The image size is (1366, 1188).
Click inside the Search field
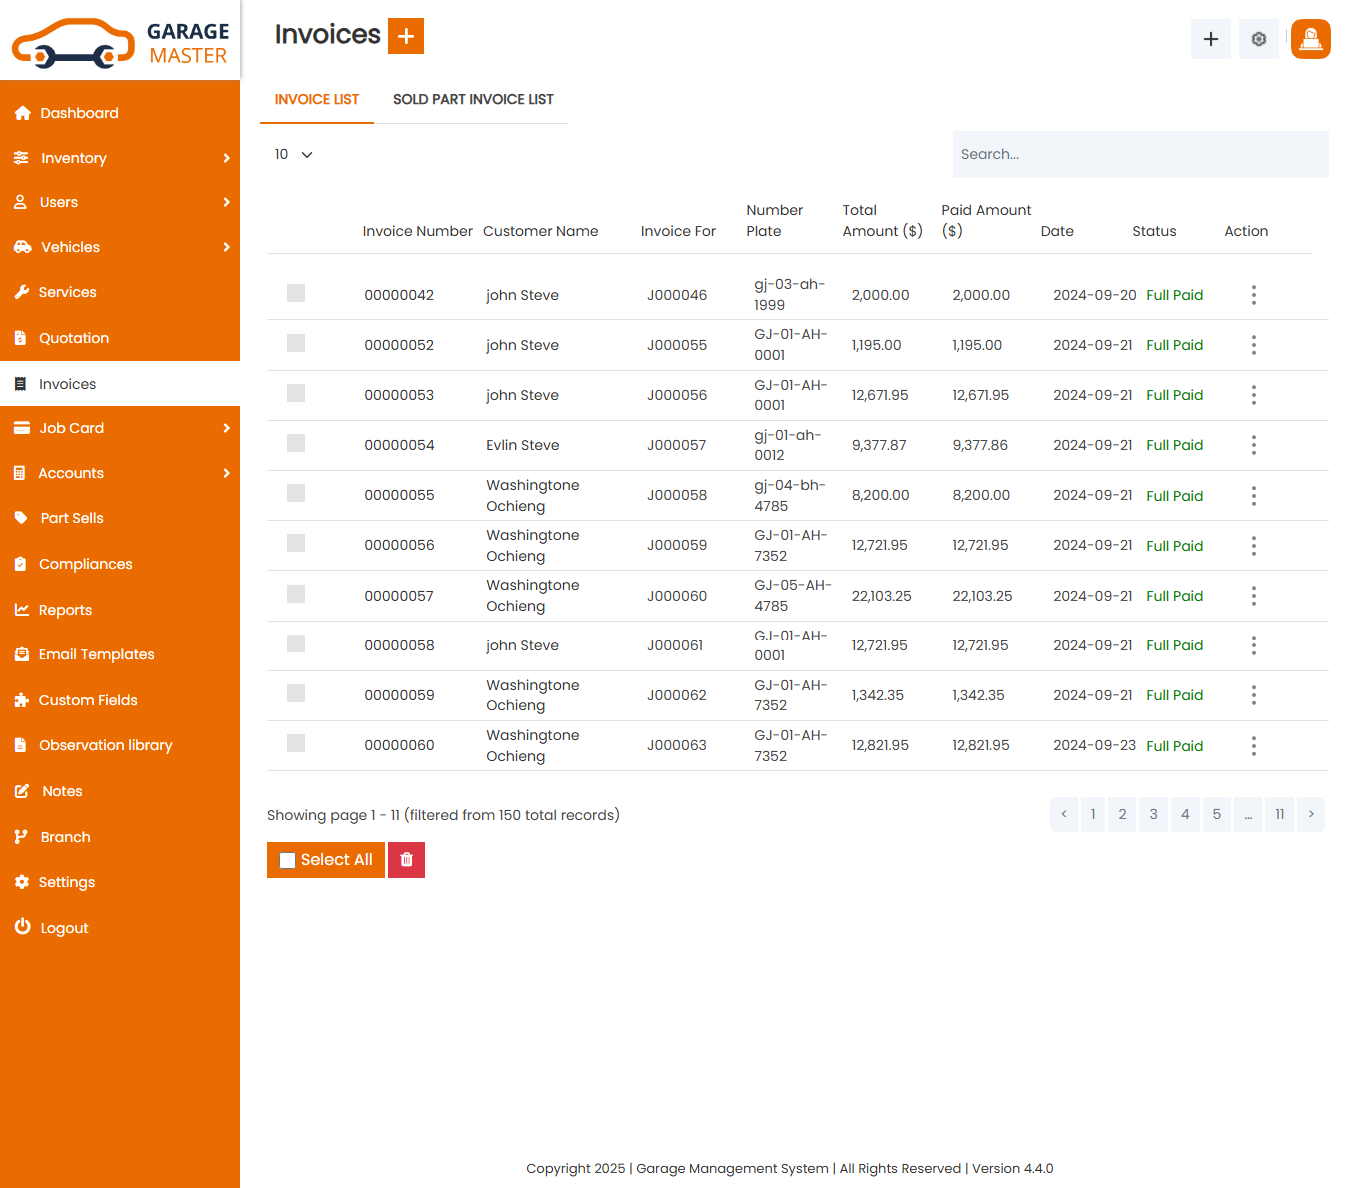1140,154
